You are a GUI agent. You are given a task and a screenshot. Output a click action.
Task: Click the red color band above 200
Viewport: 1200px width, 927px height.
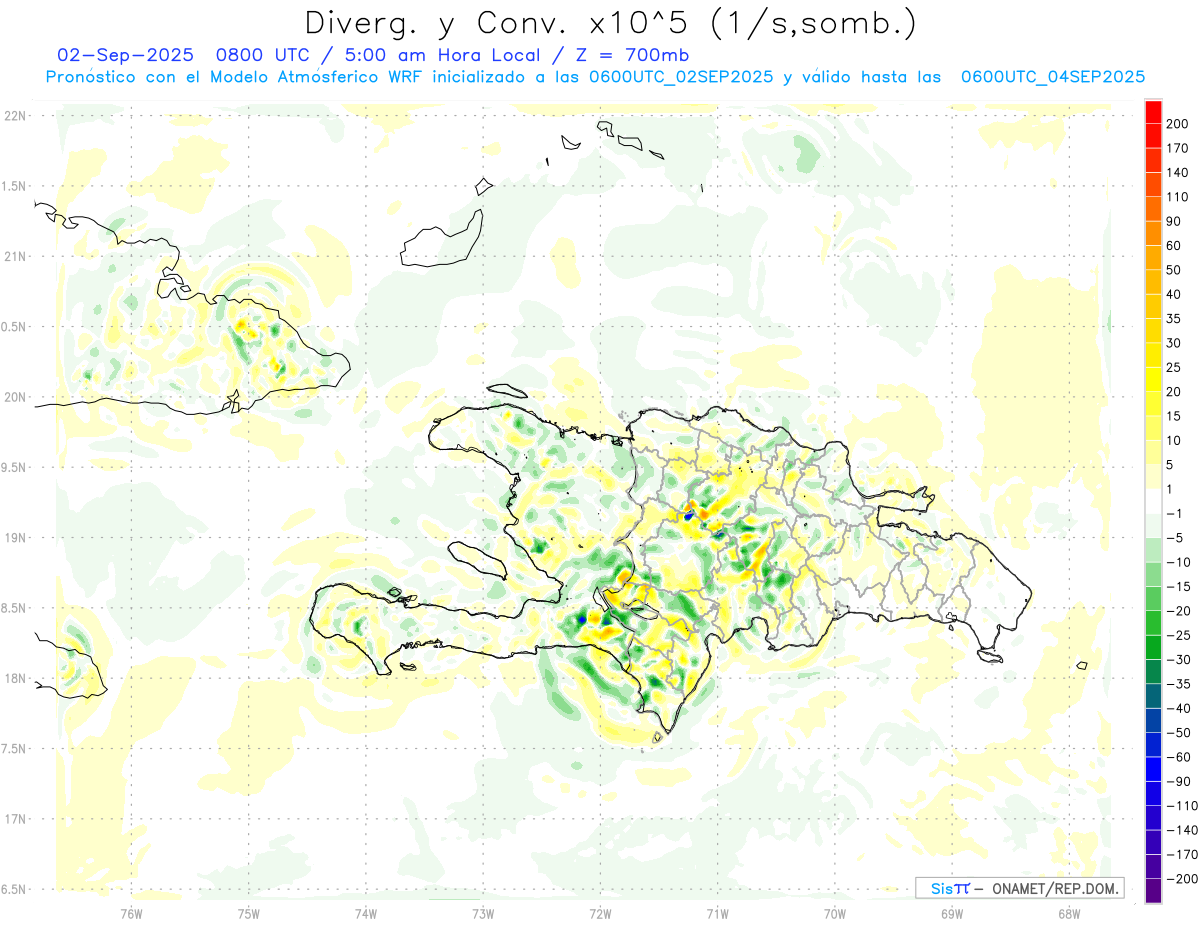[x=1153, y=112]
